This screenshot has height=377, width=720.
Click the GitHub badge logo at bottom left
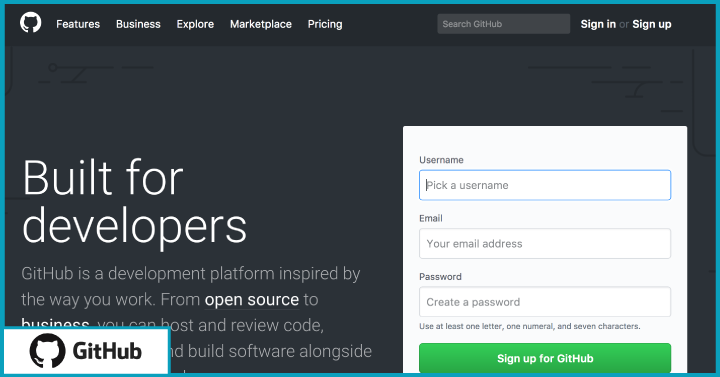pos(86,351)
